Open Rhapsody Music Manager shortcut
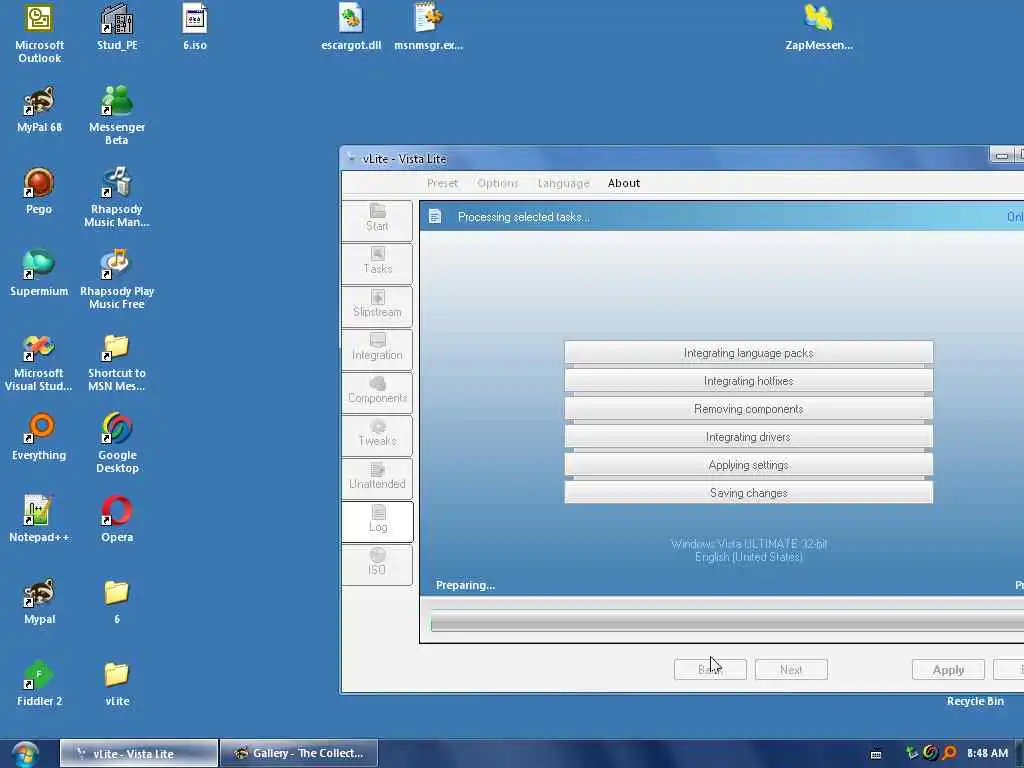1024x768 pixels. pyautogui.click(x=117, y=197)
